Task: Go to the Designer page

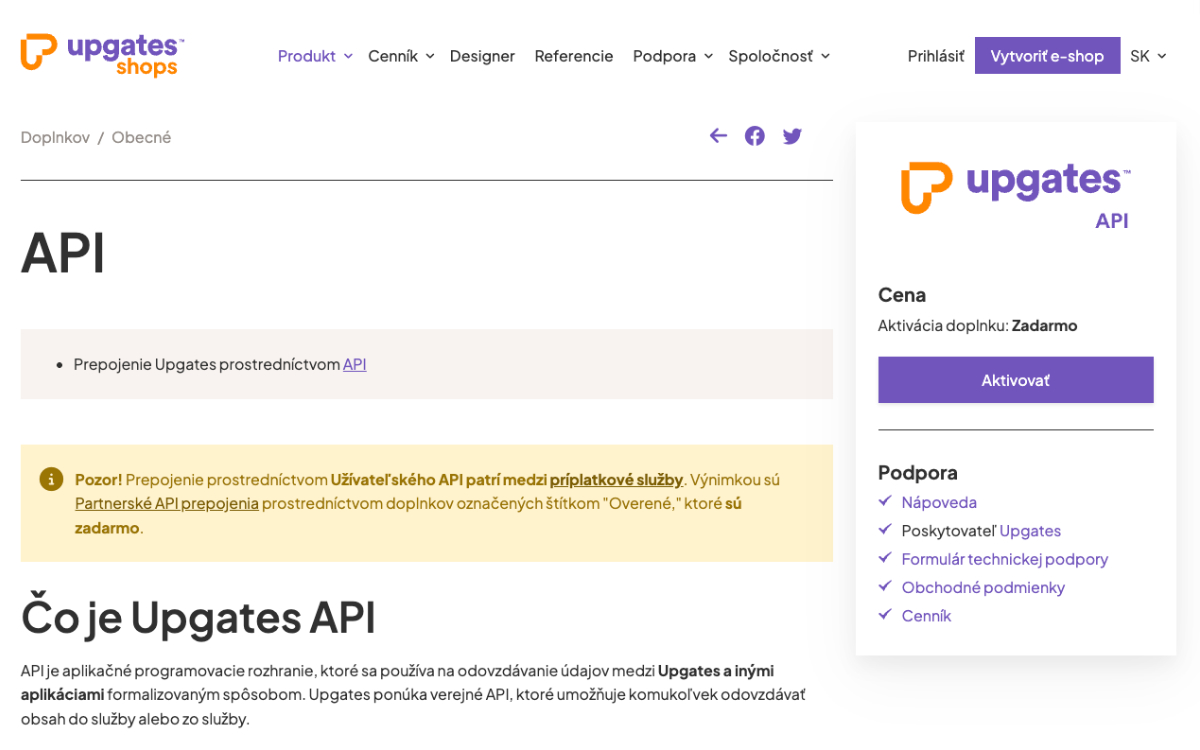Action: click(x=482, y=56)
